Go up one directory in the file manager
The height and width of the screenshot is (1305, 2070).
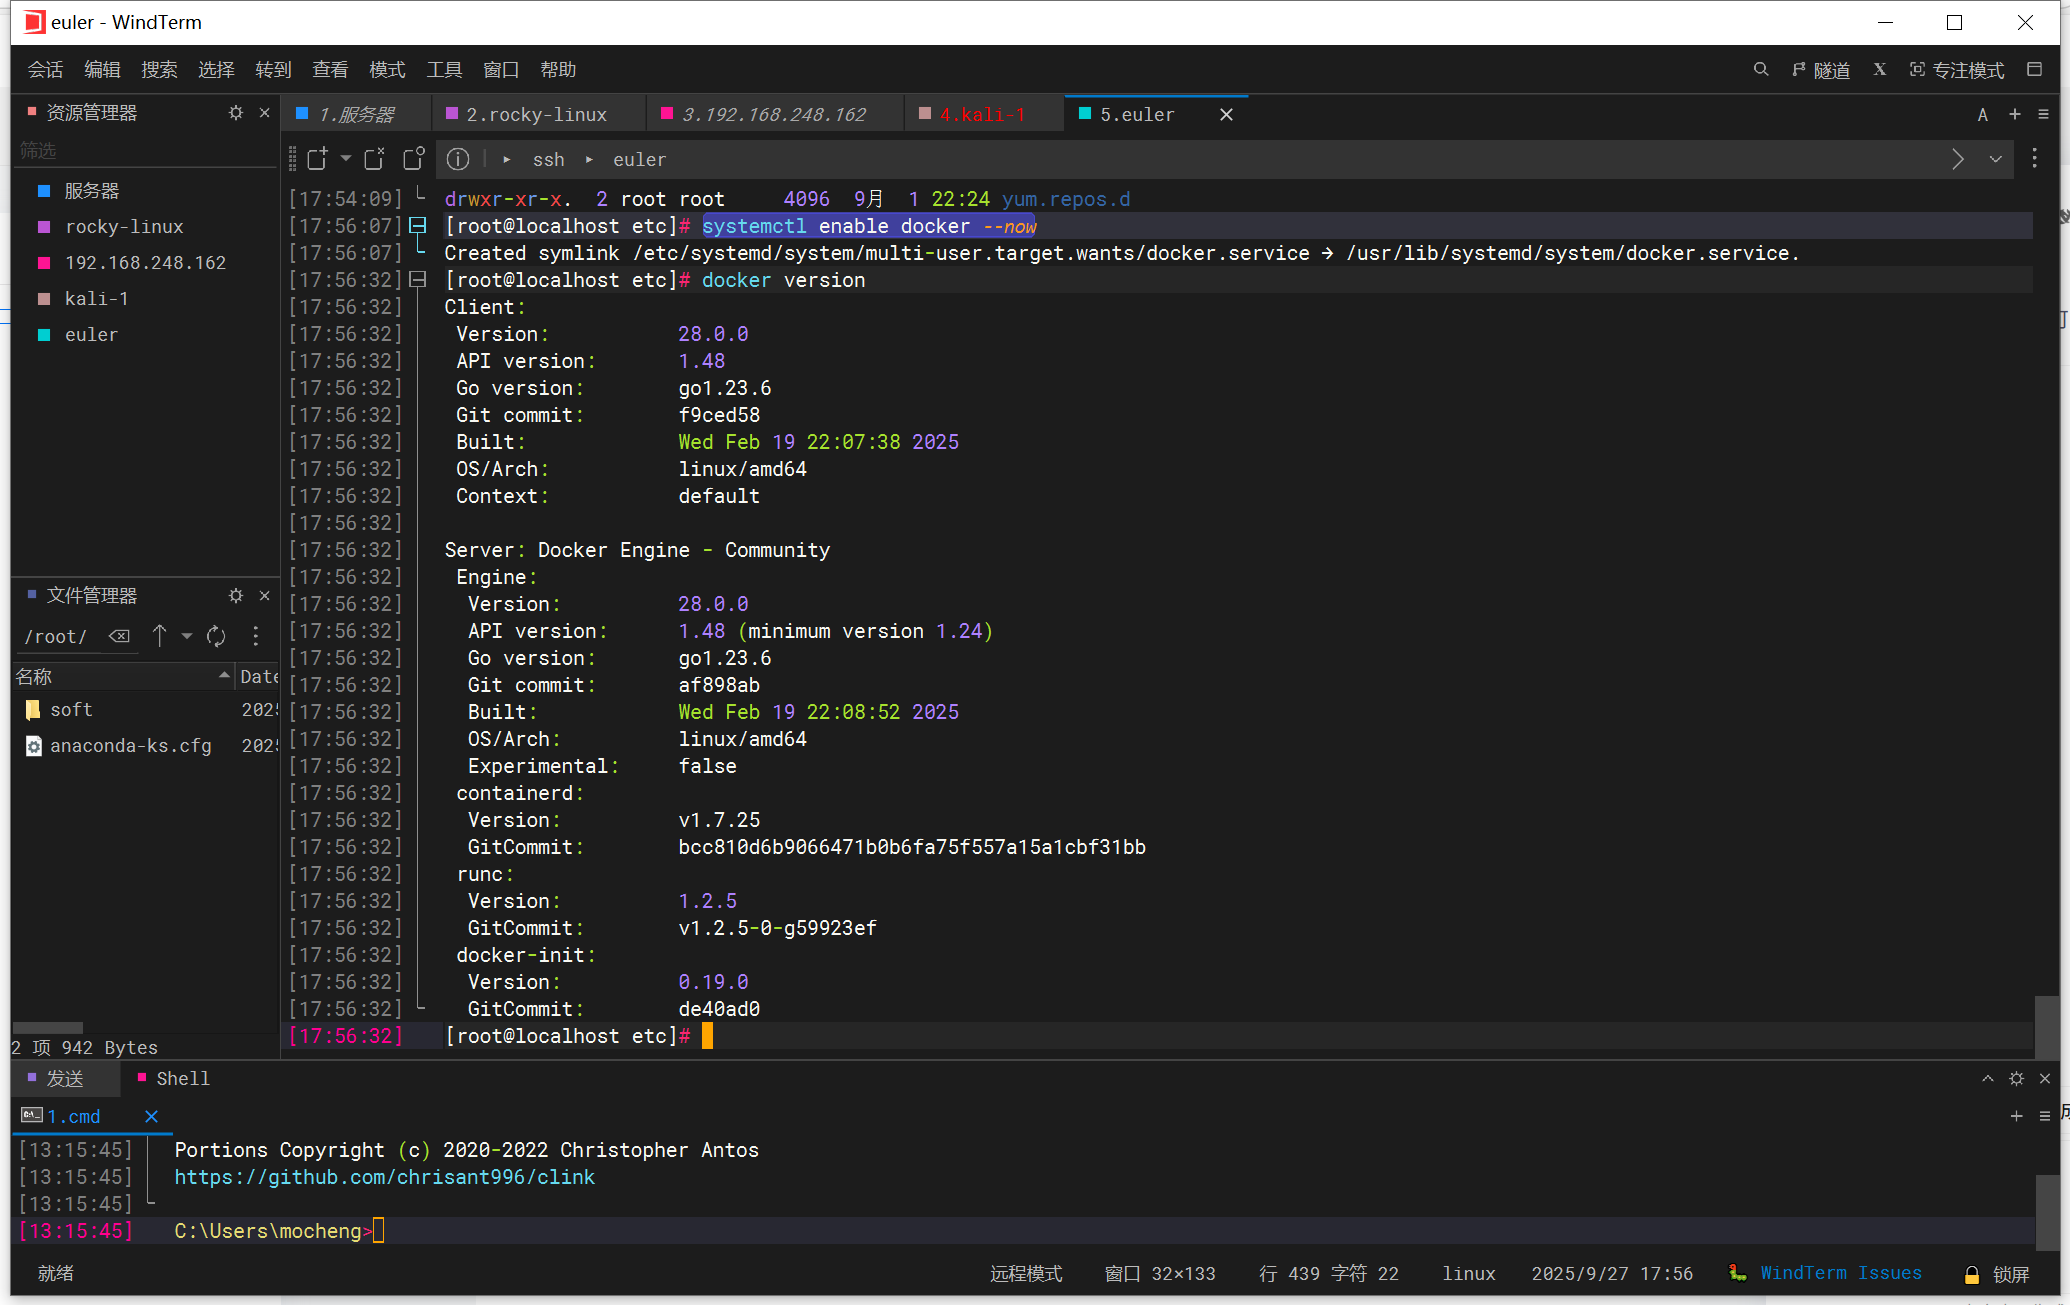point(159,636)
